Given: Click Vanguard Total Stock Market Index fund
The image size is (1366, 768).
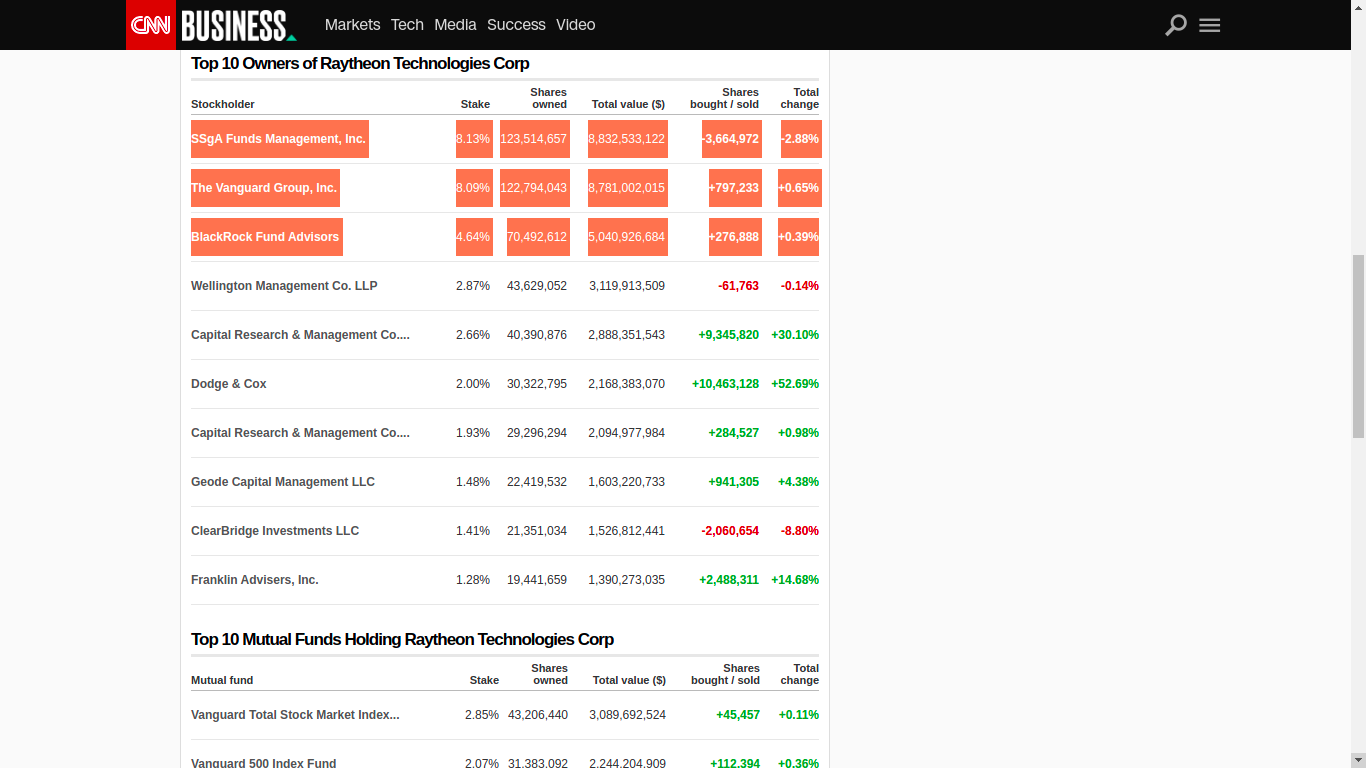Looking at the screenshot, I should click(x=295, y=715).
